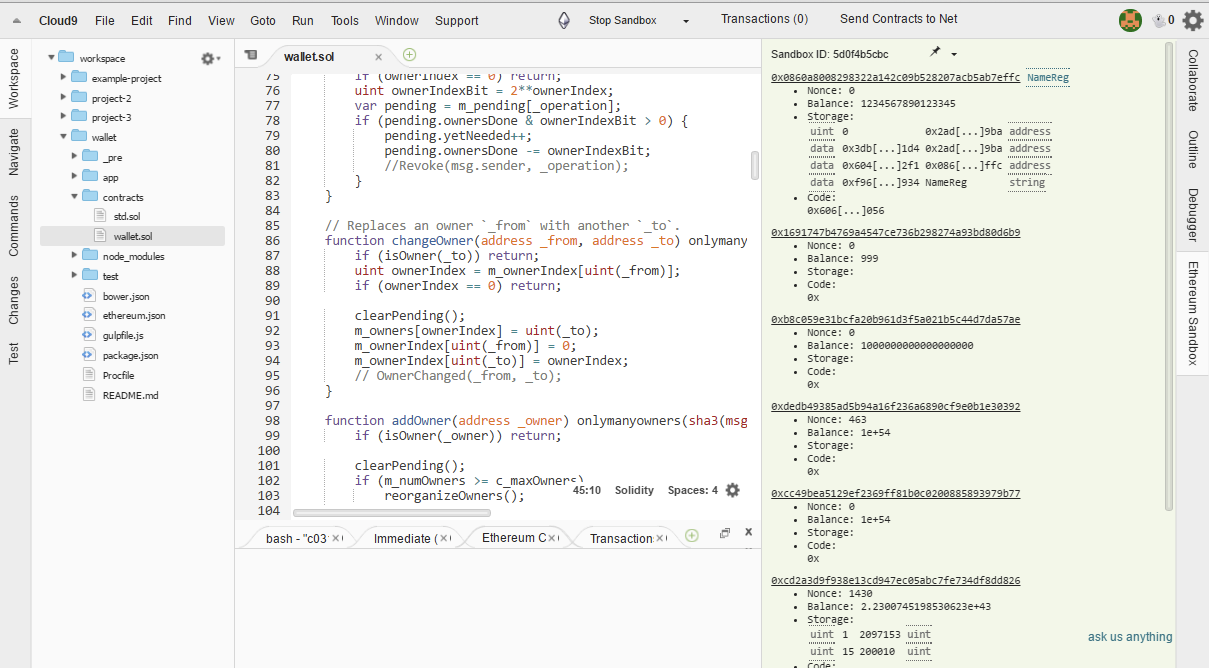Screen dimensions: 1209x668
Task: Toggle the Collaborate side panel
Action: point(1193,80)
